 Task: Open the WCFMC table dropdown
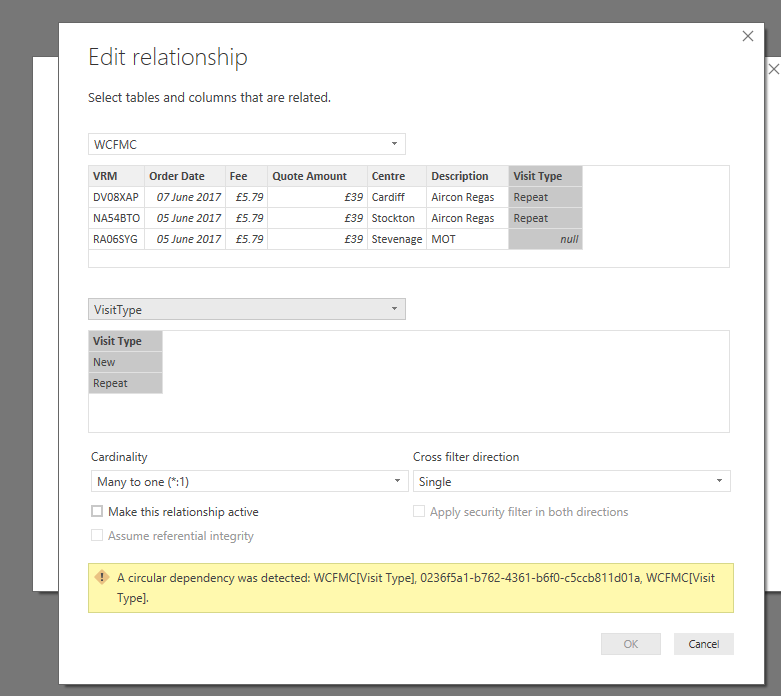coord(247,144)
